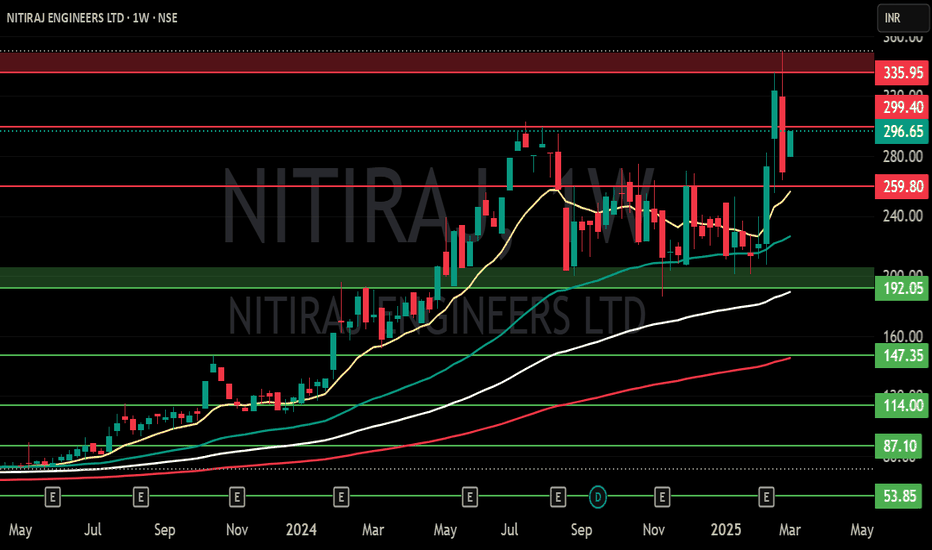The width and height of the screenshot is (932, 550).
Task: Click the Nov label right of Sep 2024
Action: [653, 529]
